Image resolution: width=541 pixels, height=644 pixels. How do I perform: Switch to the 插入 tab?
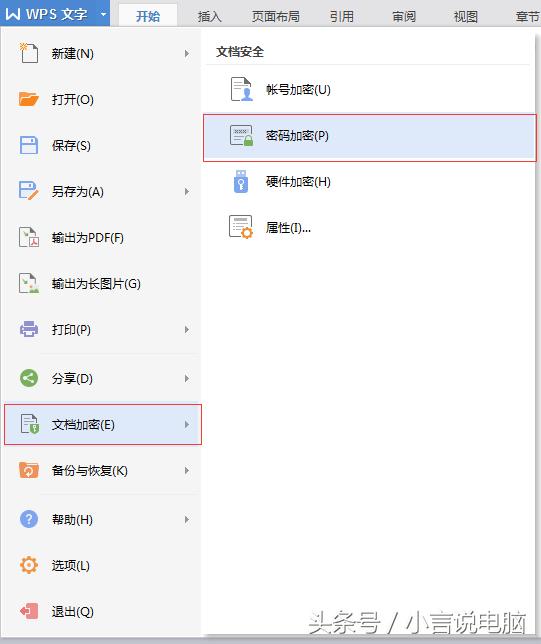(209, 16)
